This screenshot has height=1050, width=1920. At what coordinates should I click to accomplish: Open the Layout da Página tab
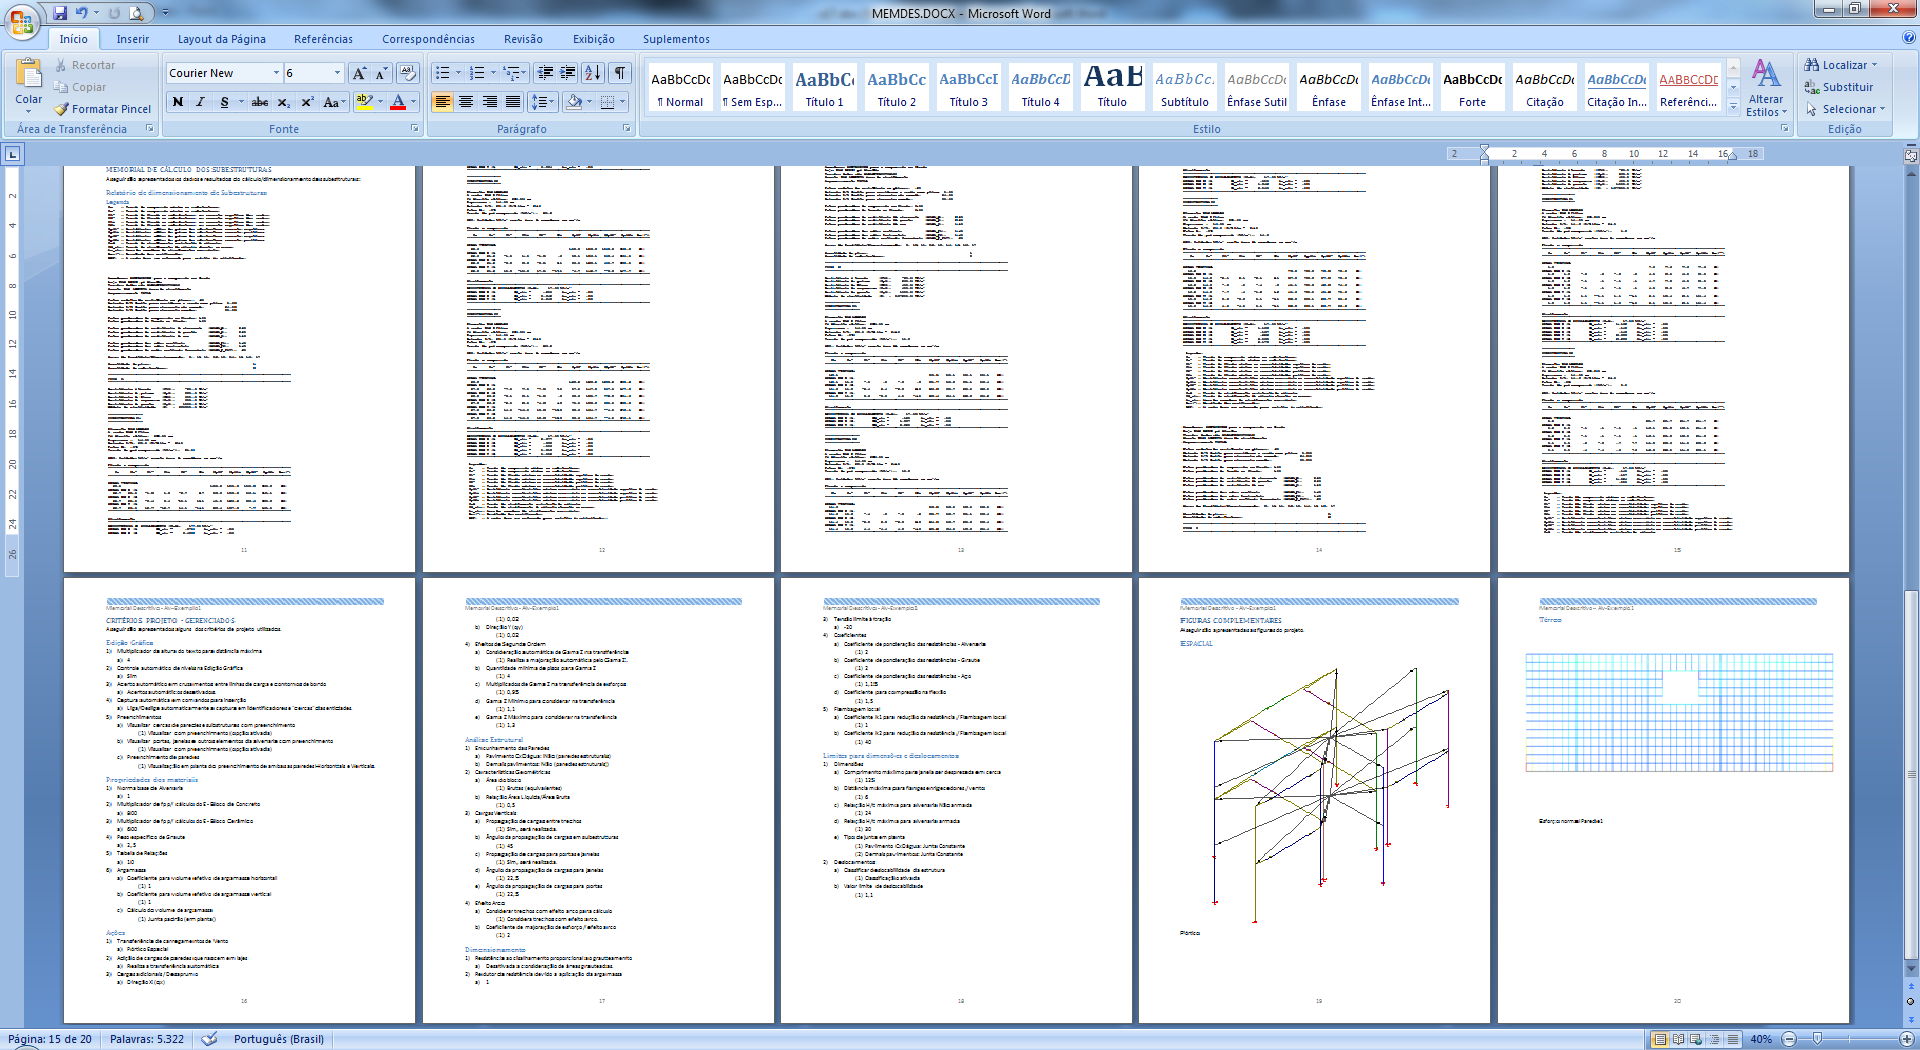click(x=222, y=39)
